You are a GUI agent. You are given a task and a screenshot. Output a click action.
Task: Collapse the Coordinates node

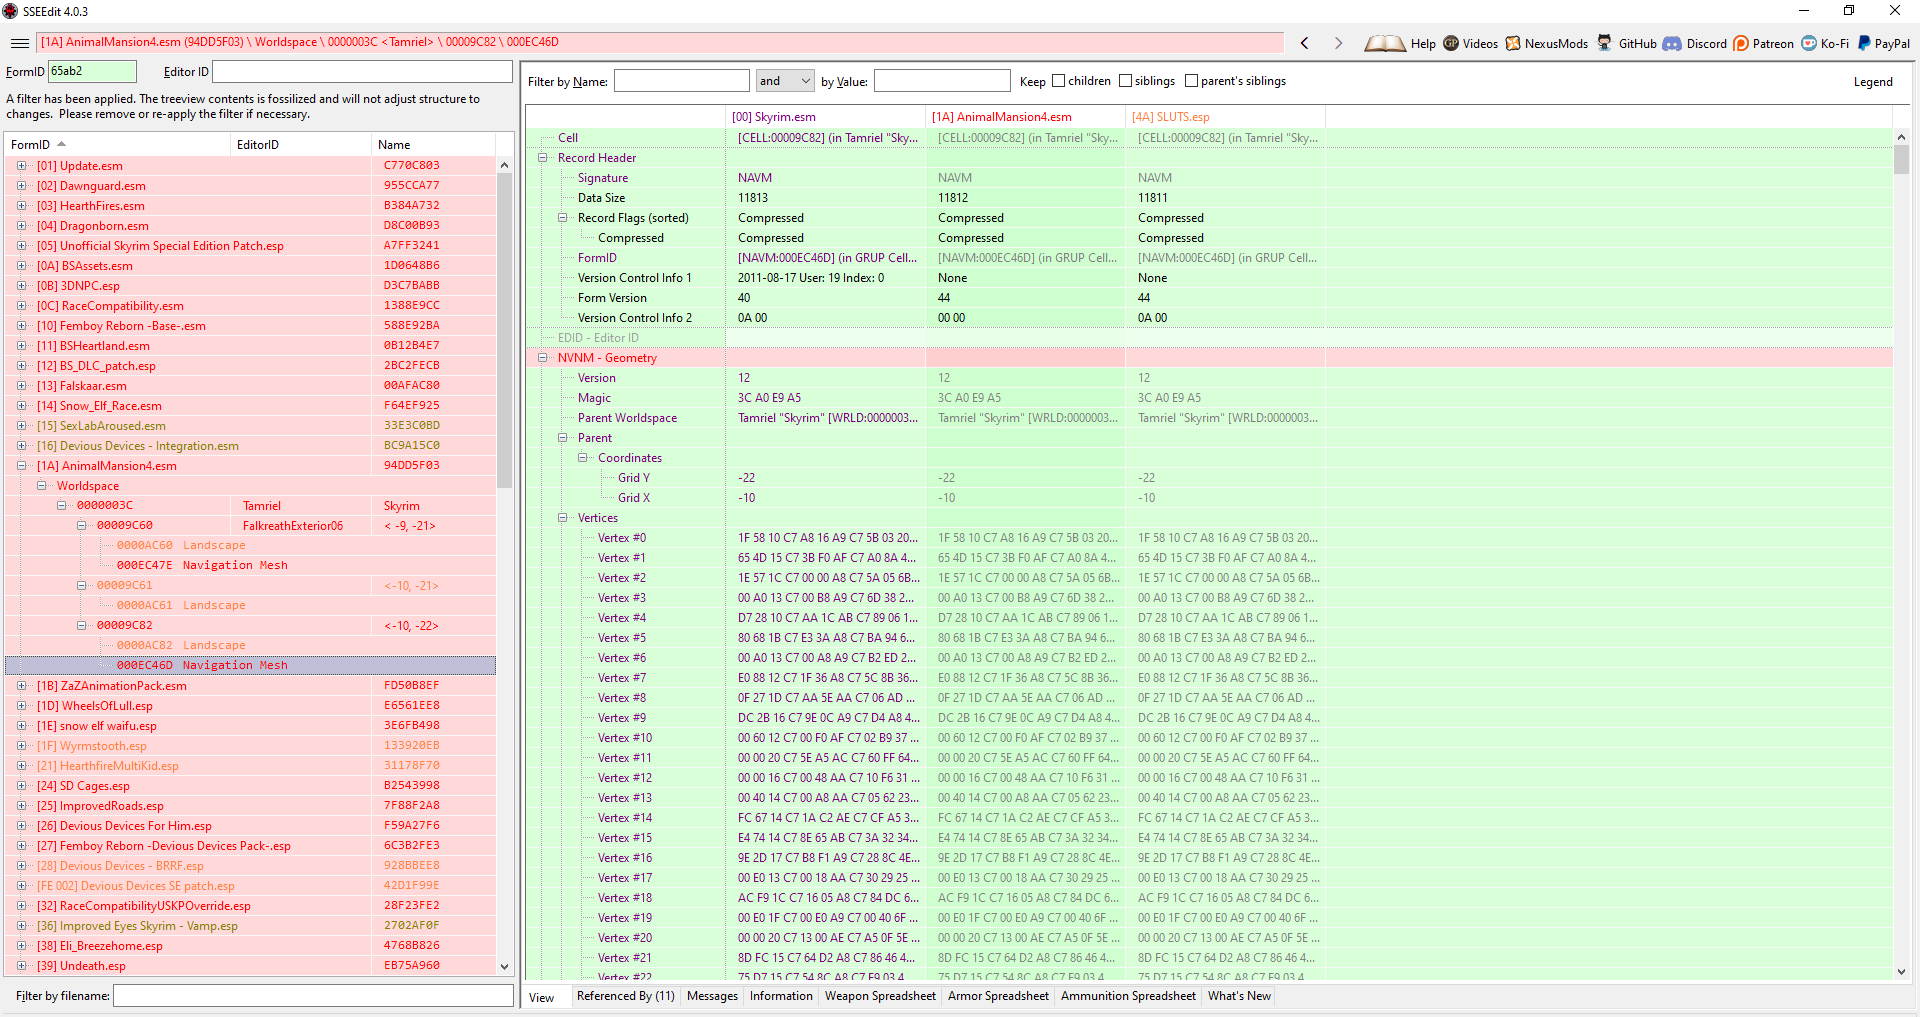click(x=583, y=458)
